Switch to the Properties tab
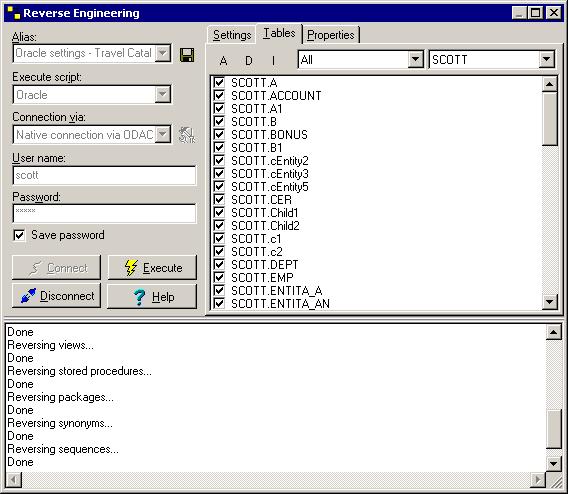Screen dimensions: 568x494 (331, 35)
